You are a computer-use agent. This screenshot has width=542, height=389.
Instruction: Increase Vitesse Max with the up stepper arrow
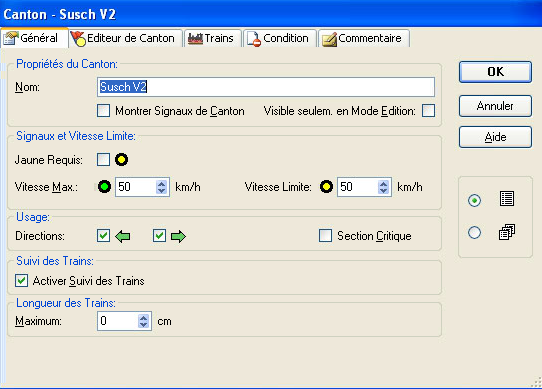[x=161, y=184]
